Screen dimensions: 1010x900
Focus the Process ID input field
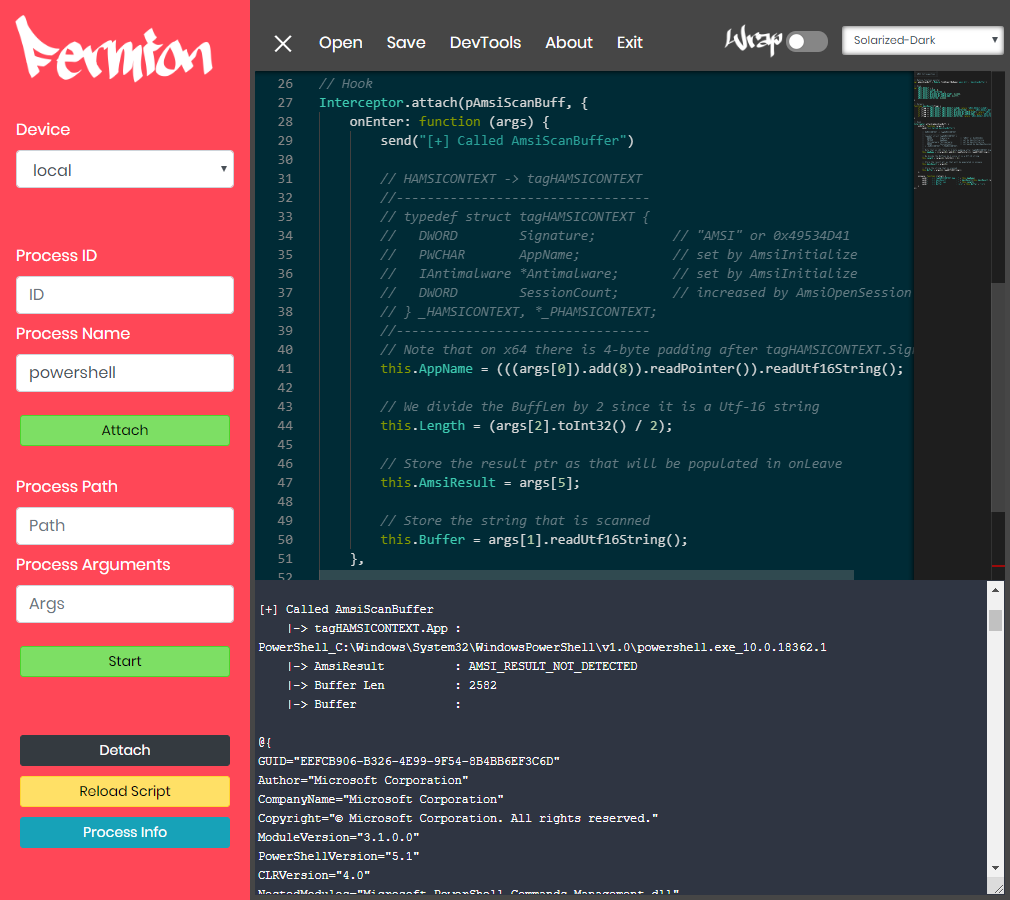(125, 295)
